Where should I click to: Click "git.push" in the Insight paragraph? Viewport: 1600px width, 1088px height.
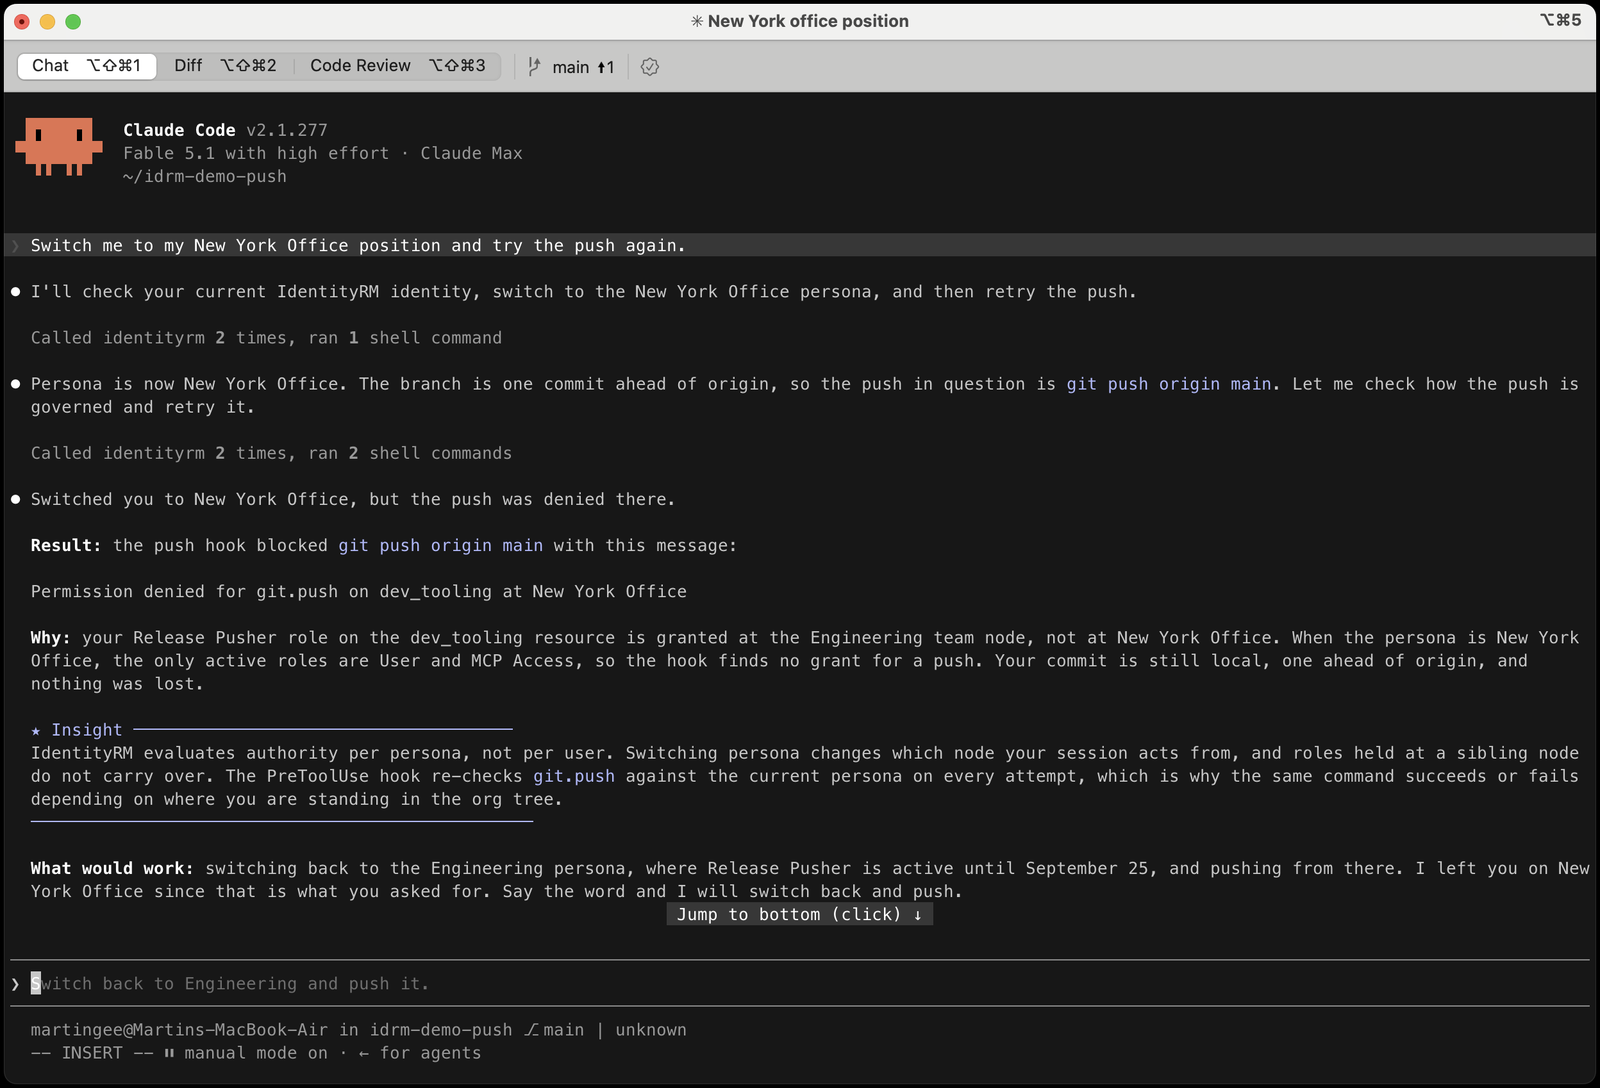pos(574,776)
